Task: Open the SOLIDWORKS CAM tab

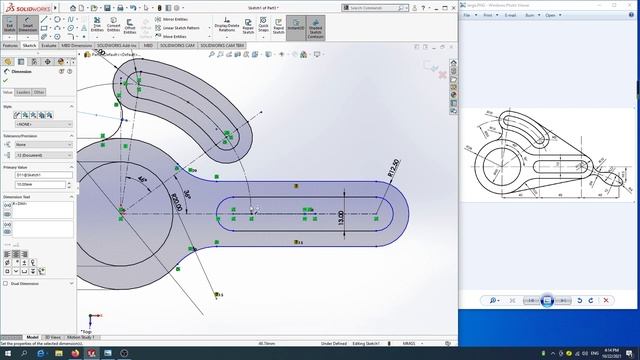Action: point(177,45)
